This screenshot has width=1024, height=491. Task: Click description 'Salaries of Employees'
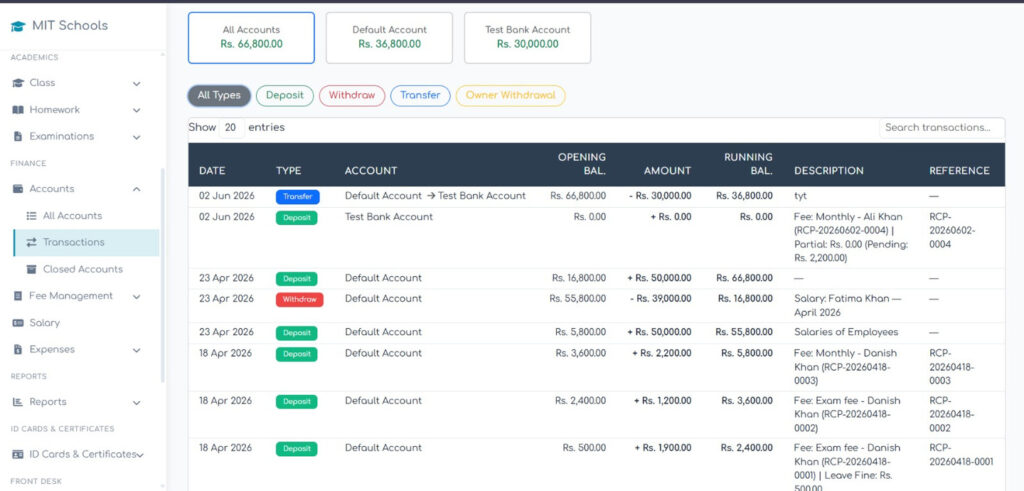pos(846,332)
